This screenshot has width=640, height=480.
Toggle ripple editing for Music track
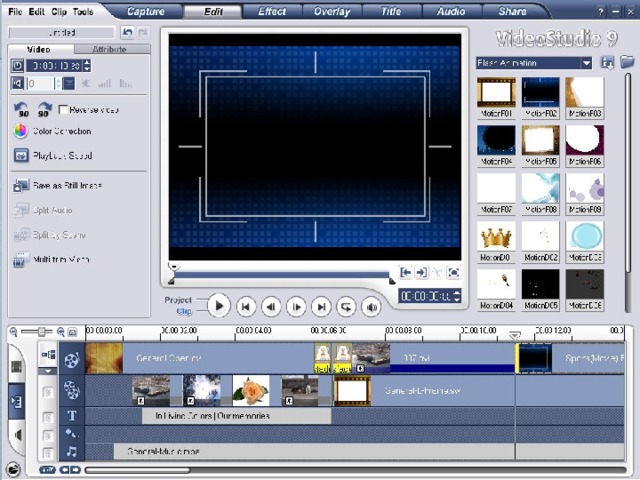pyautogui.click(x=48, y=453)
